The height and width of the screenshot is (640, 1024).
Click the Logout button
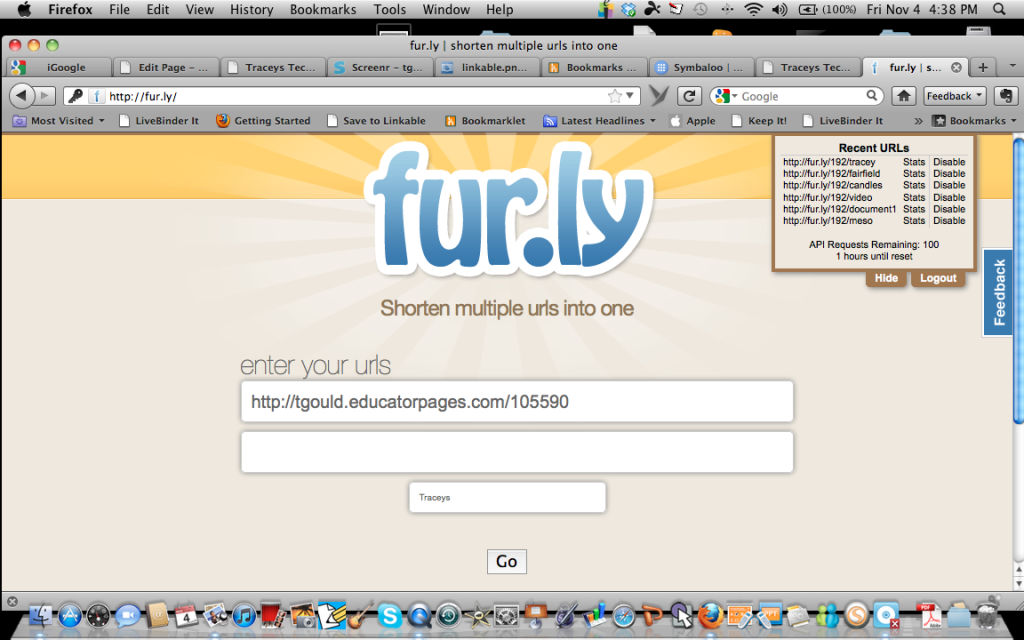[x=938, y=278]
